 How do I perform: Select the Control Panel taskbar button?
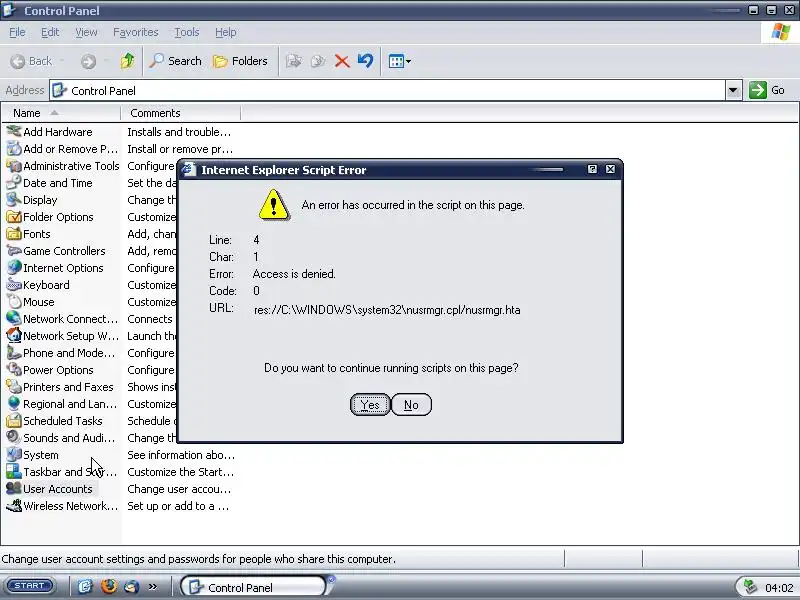click(254, 587)
